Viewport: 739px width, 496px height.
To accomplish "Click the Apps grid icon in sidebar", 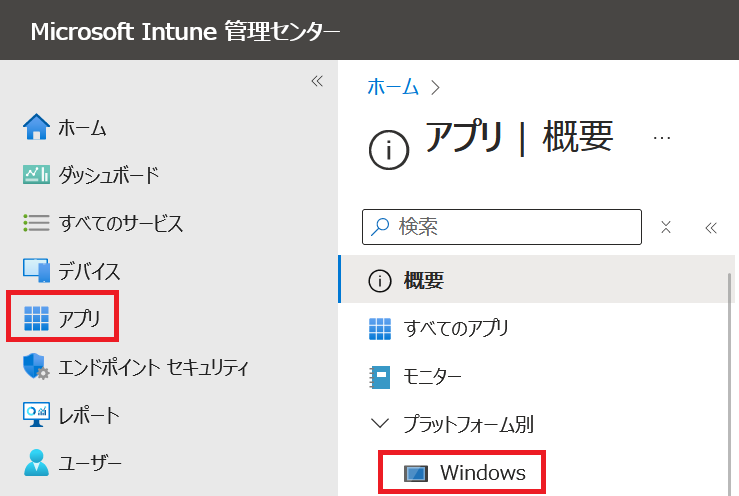I will pos(36,318).
